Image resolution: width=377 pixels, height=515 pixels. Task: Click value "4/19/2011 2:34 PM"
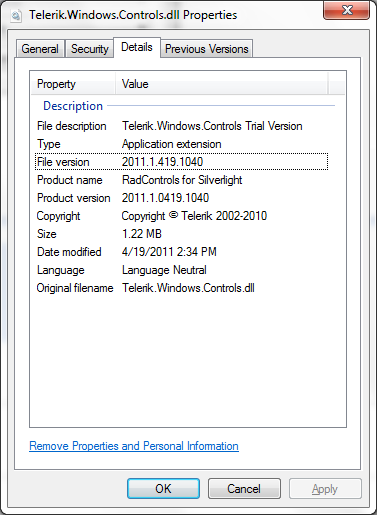point(169,252)
